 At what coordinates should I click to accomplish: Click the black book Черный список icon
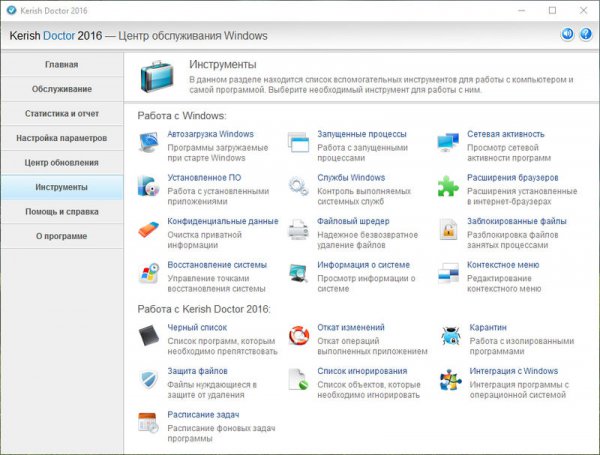(x=149, y=336)
